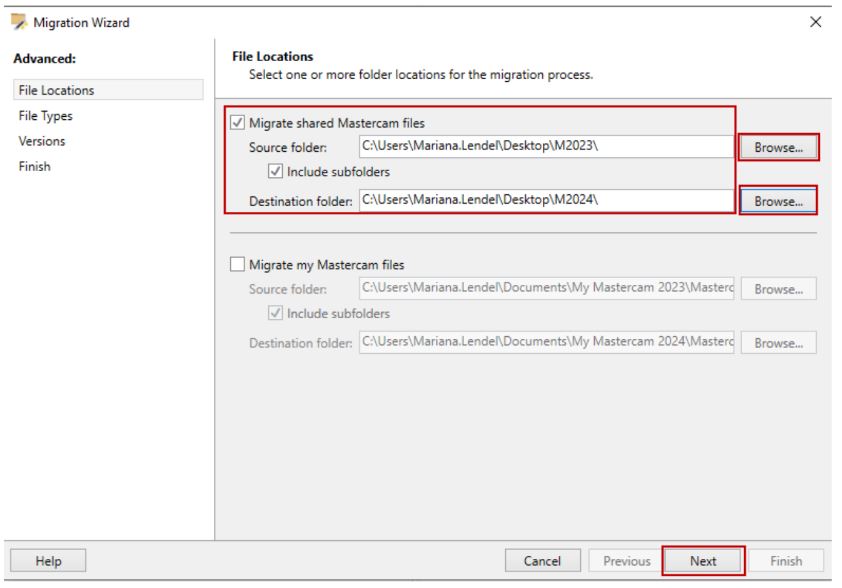Open Help for the wizard
The width and height of the screenshot is (842, 588).
tap(48, 561)
